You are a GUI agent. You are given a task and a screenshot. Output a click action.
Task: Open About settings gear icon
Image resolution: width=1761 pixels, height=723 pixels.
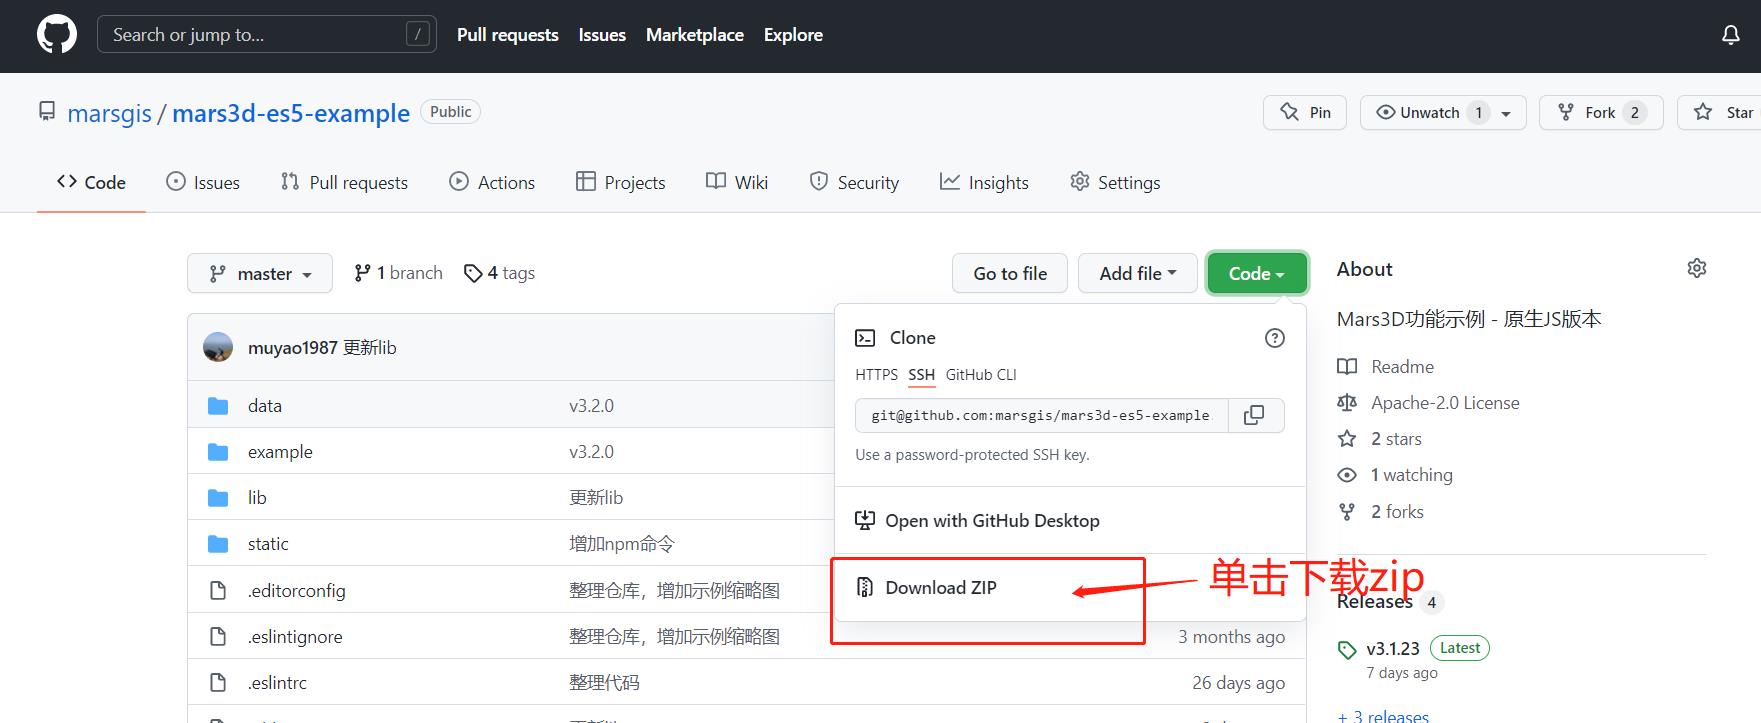point(1696,268)
